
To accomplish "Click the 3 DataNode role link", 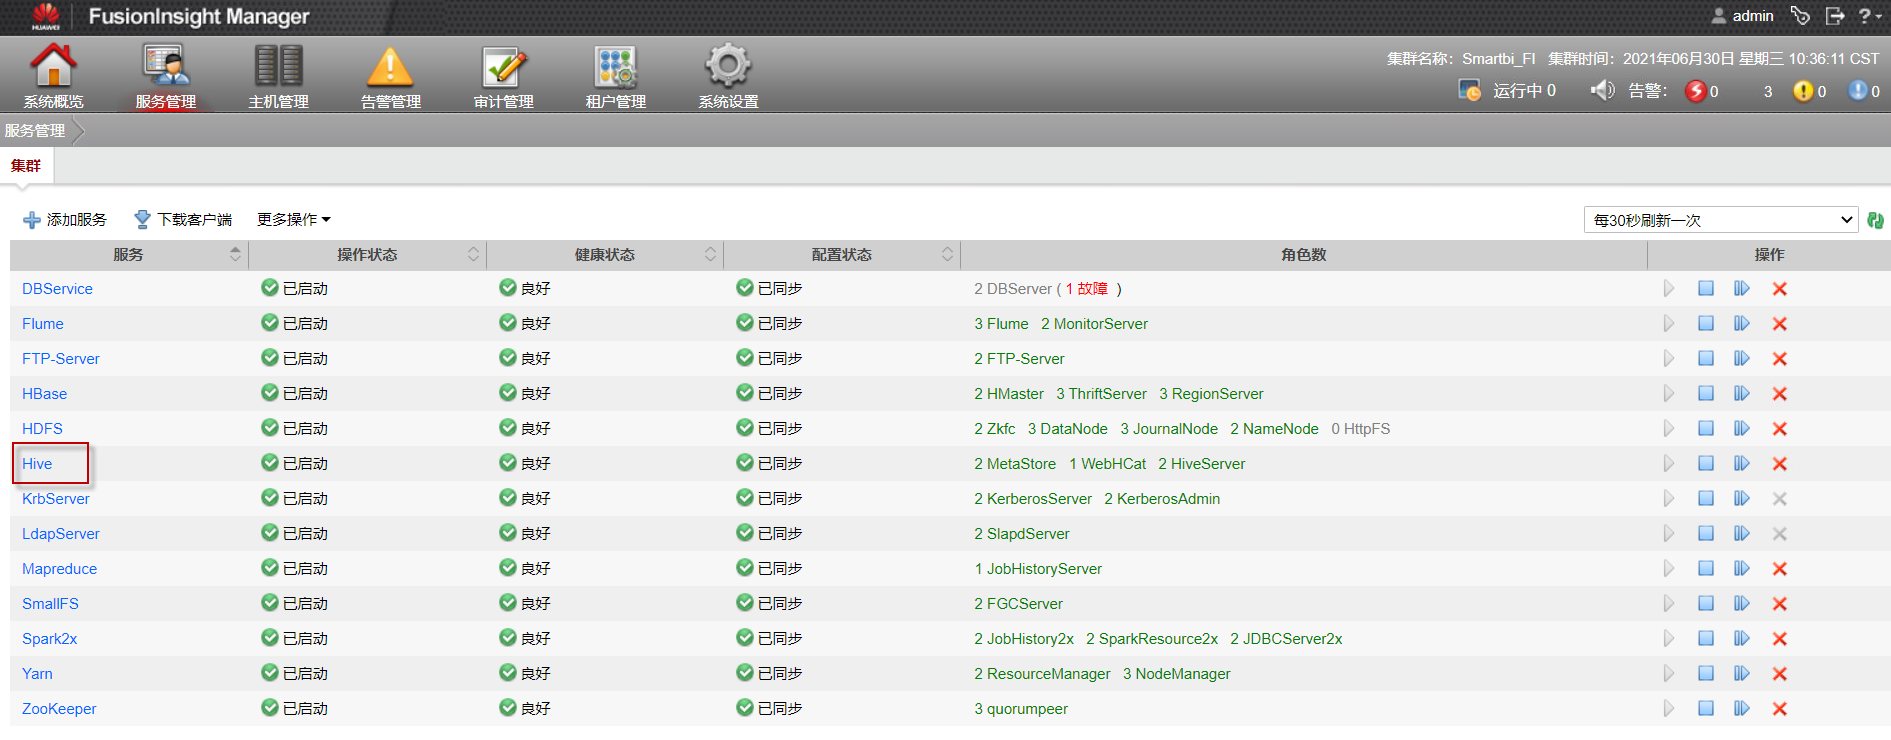I will tap(1067, 429).
